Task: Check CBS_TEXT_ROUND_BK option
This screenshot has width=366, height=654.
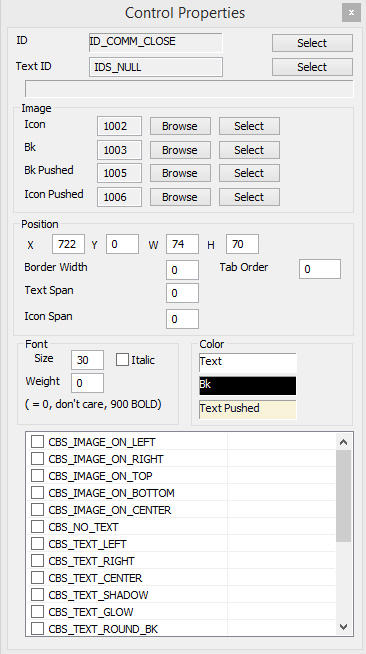Action: tap(38, 629)
